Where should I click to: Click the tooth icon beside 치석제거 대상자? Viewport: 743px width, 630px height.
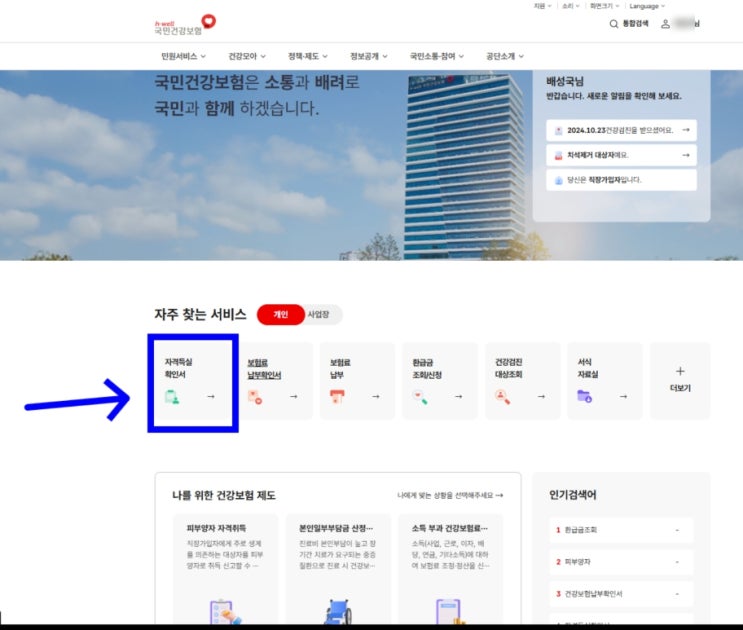click(559, 155)
